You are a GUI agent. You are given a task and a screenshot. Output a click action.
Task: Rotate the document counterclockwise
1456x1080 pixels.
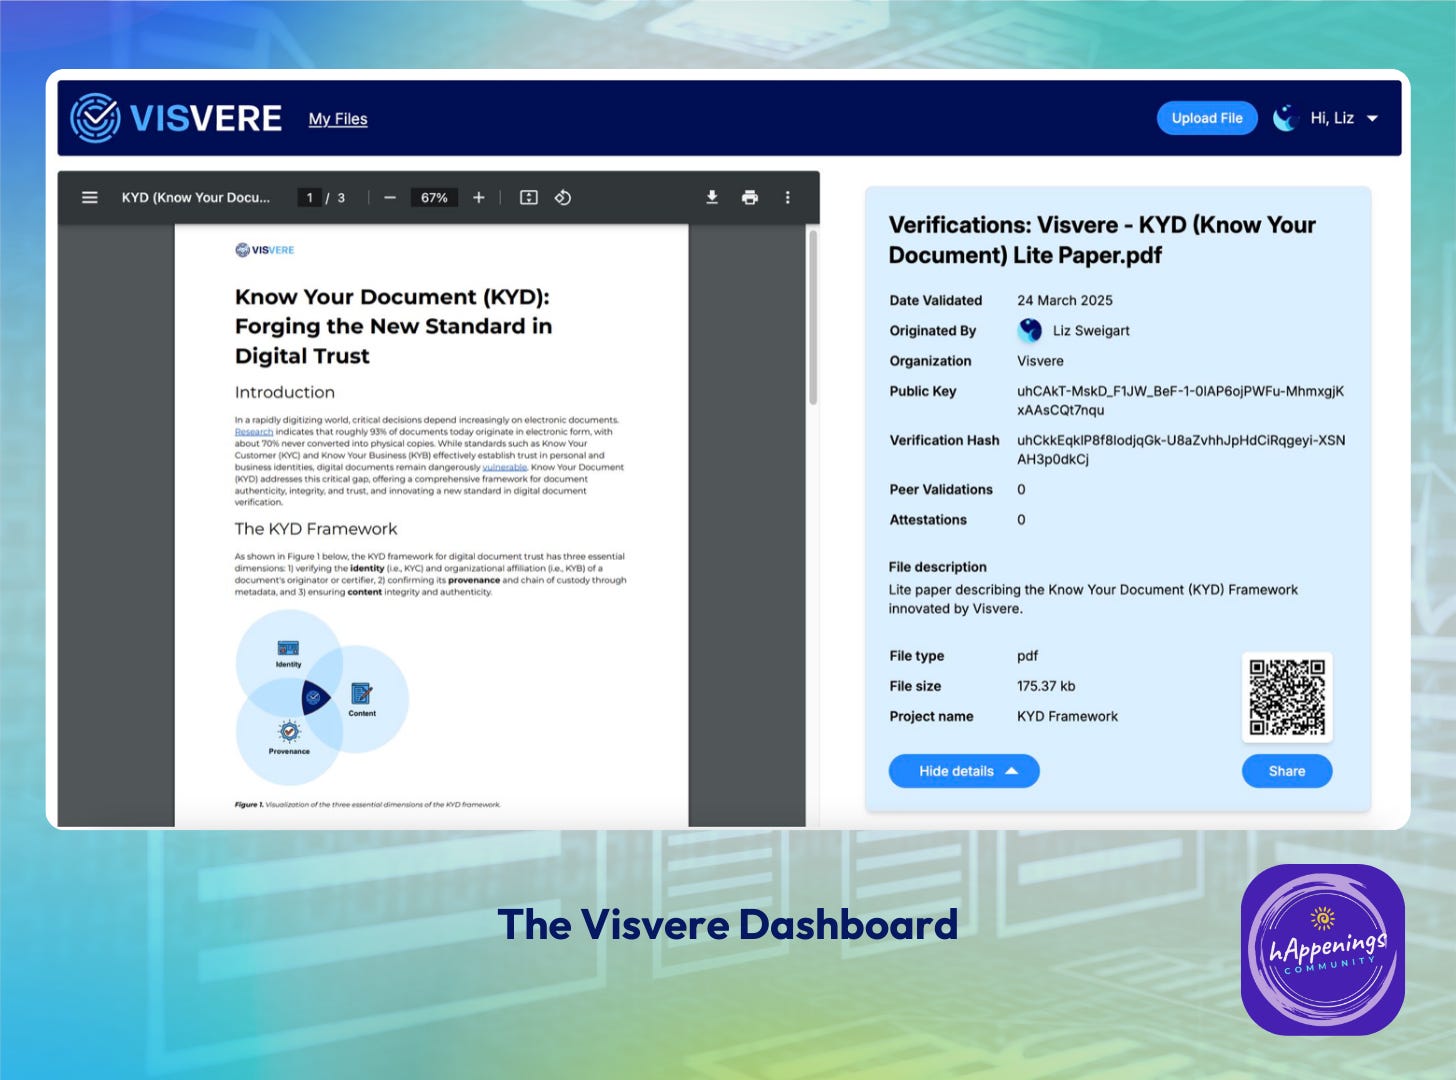pyautogui.click(x=563, y=198)
